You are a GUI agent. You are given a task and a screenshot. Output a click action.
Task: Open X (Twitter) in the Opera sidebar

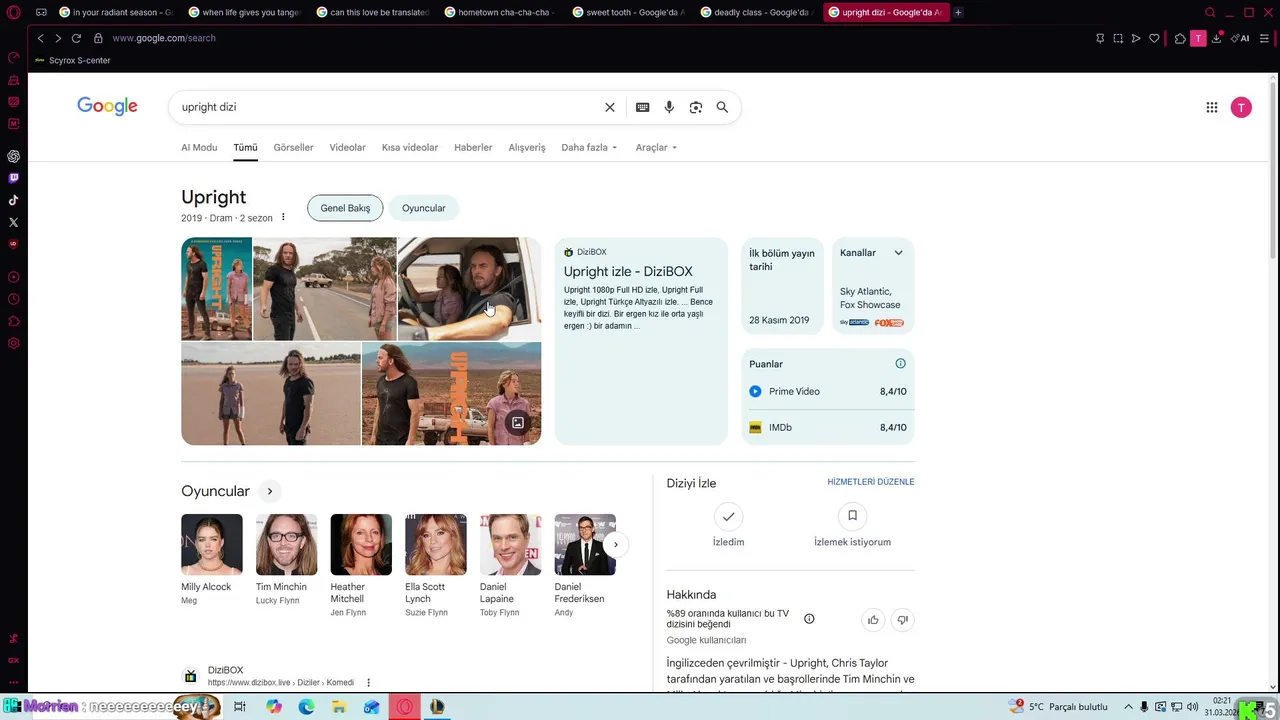pos(13,222)
